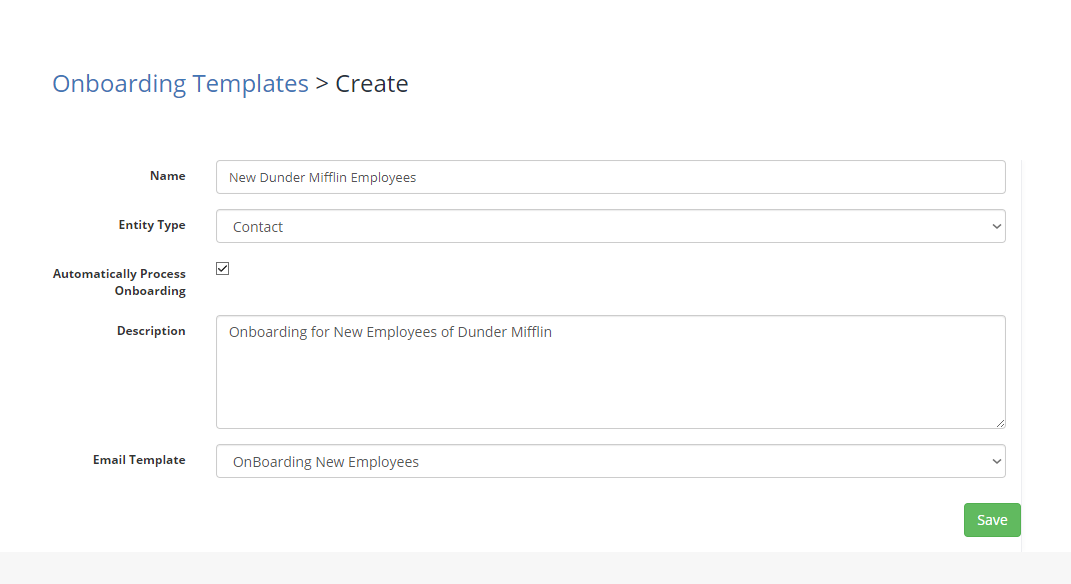Click the text Onboarding for New Employees
This screenshot has width=1071, height=584.
tap(333, 332)
